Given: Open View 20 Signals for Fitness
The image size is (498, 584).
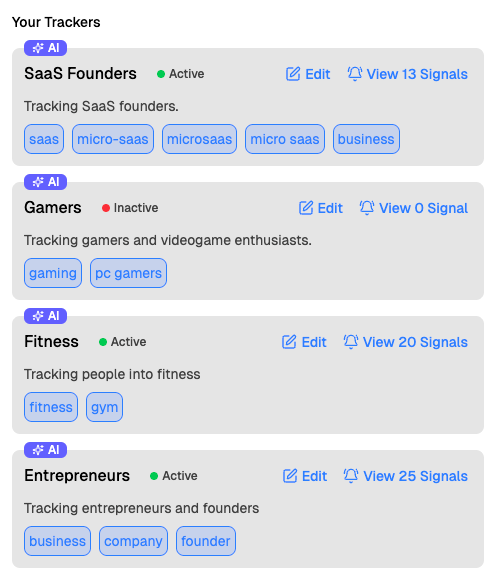Looking at the screenshot, I should coord(406,342).
